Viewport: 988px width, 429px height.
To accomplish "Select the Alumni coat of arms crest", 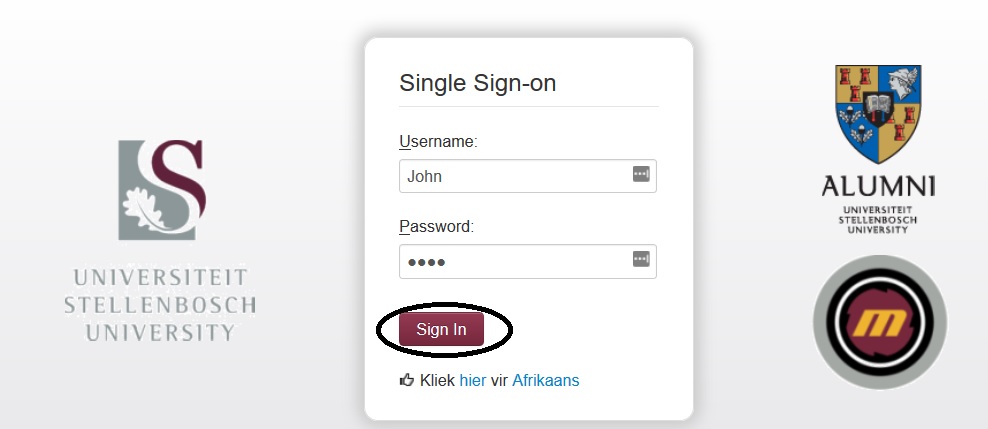I will click(878, 114).
